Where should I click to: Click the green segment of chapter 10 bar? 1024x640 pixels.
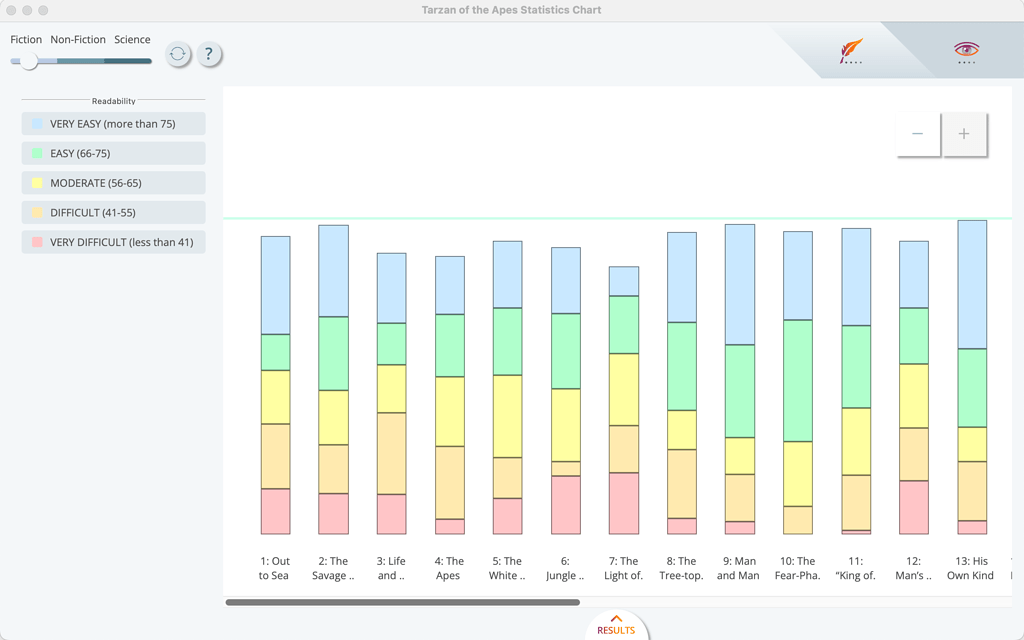click(798, 381)
